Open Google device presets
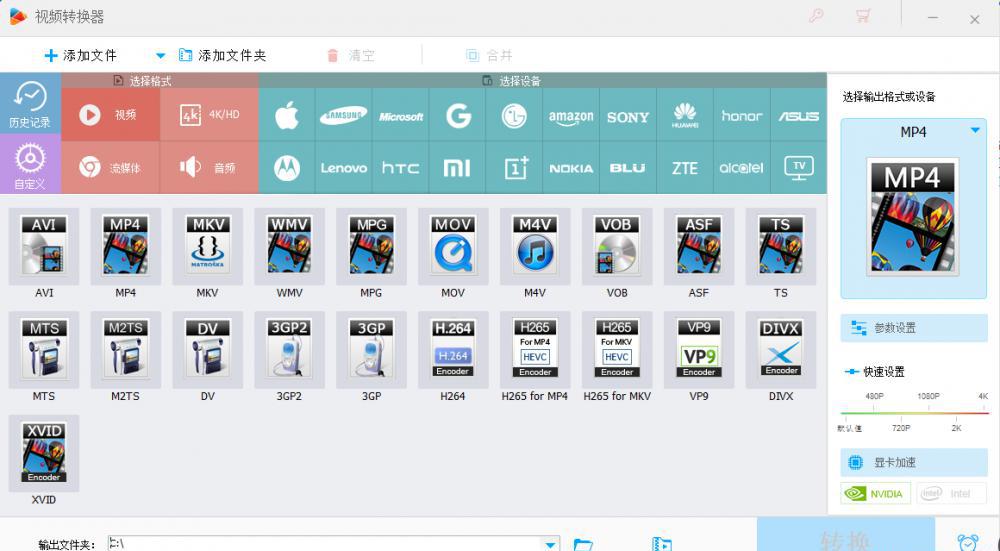Image resolution: width=1000 pixels, height=551 pixels. pos(458,115)
